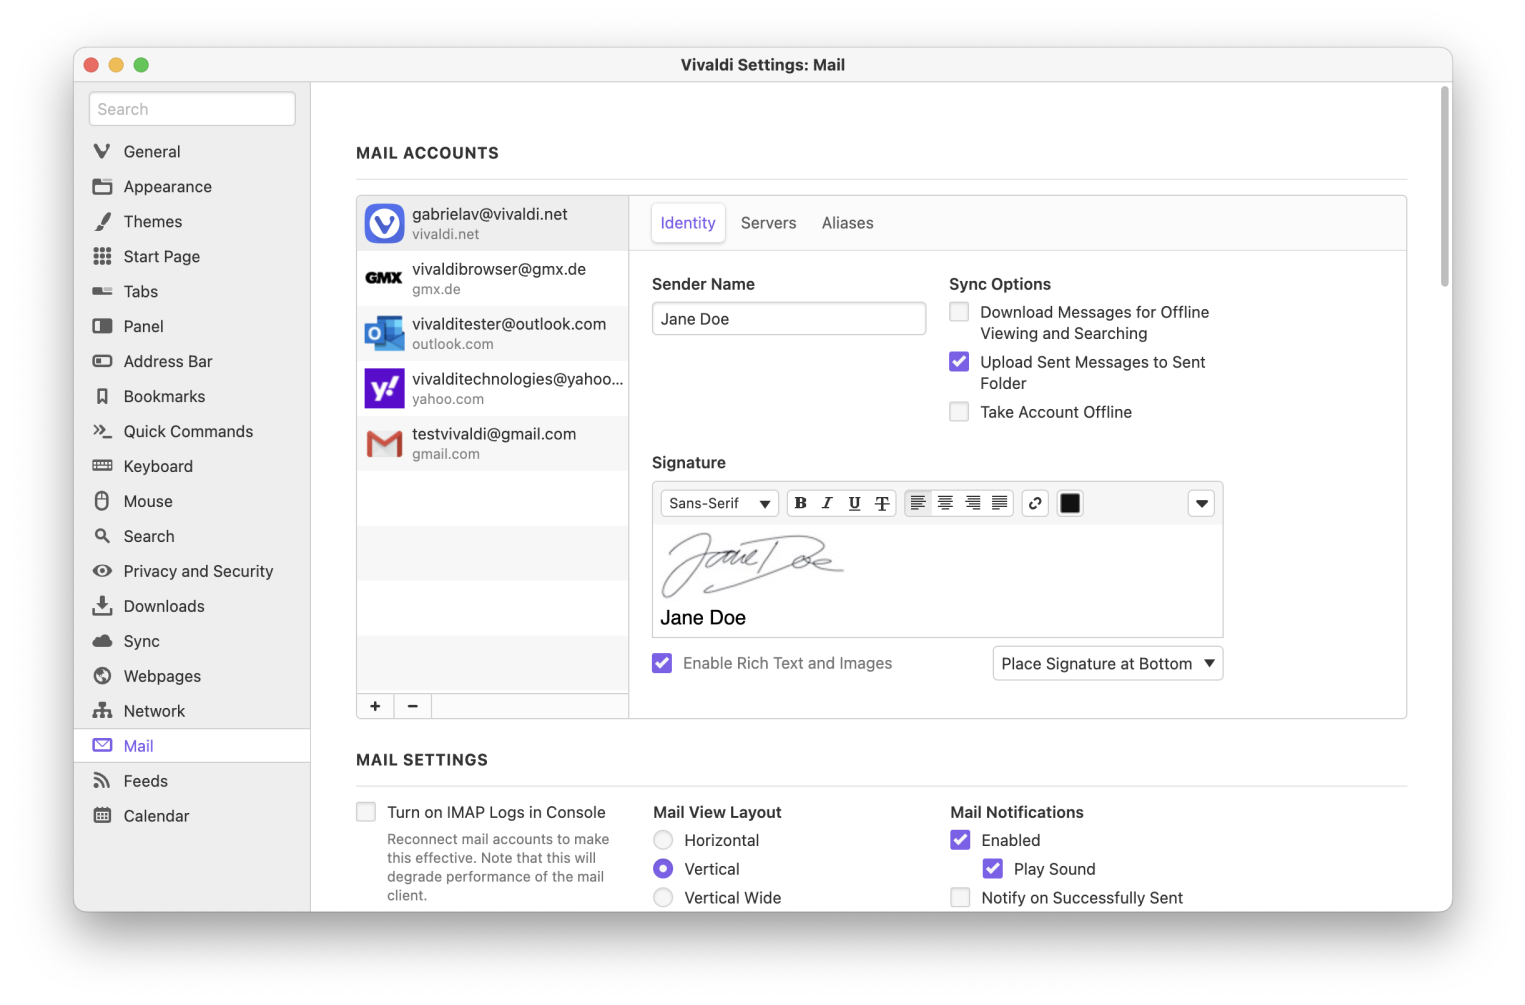Open Panel settings section
This screenshot has height=1005, width=1525.
(192, 326)
